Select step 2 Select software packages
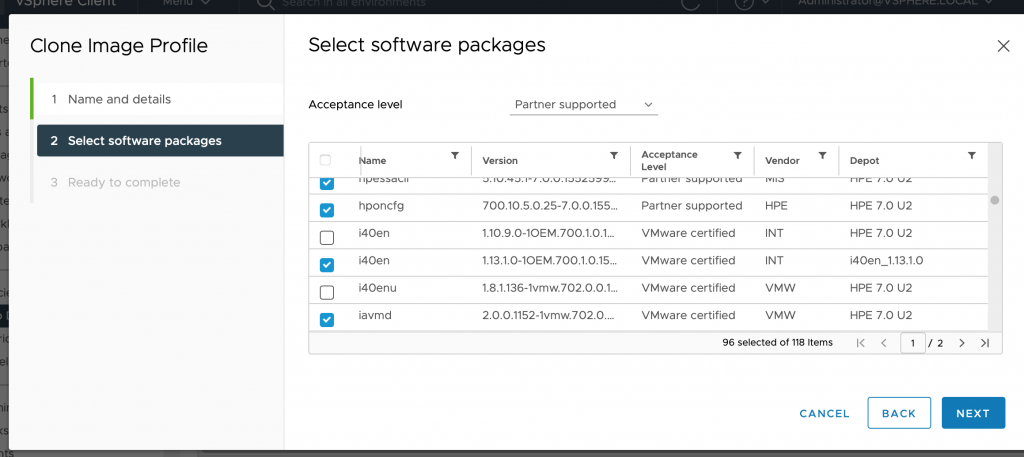The width and height of the screenshot is (1024, 457). 144,141
